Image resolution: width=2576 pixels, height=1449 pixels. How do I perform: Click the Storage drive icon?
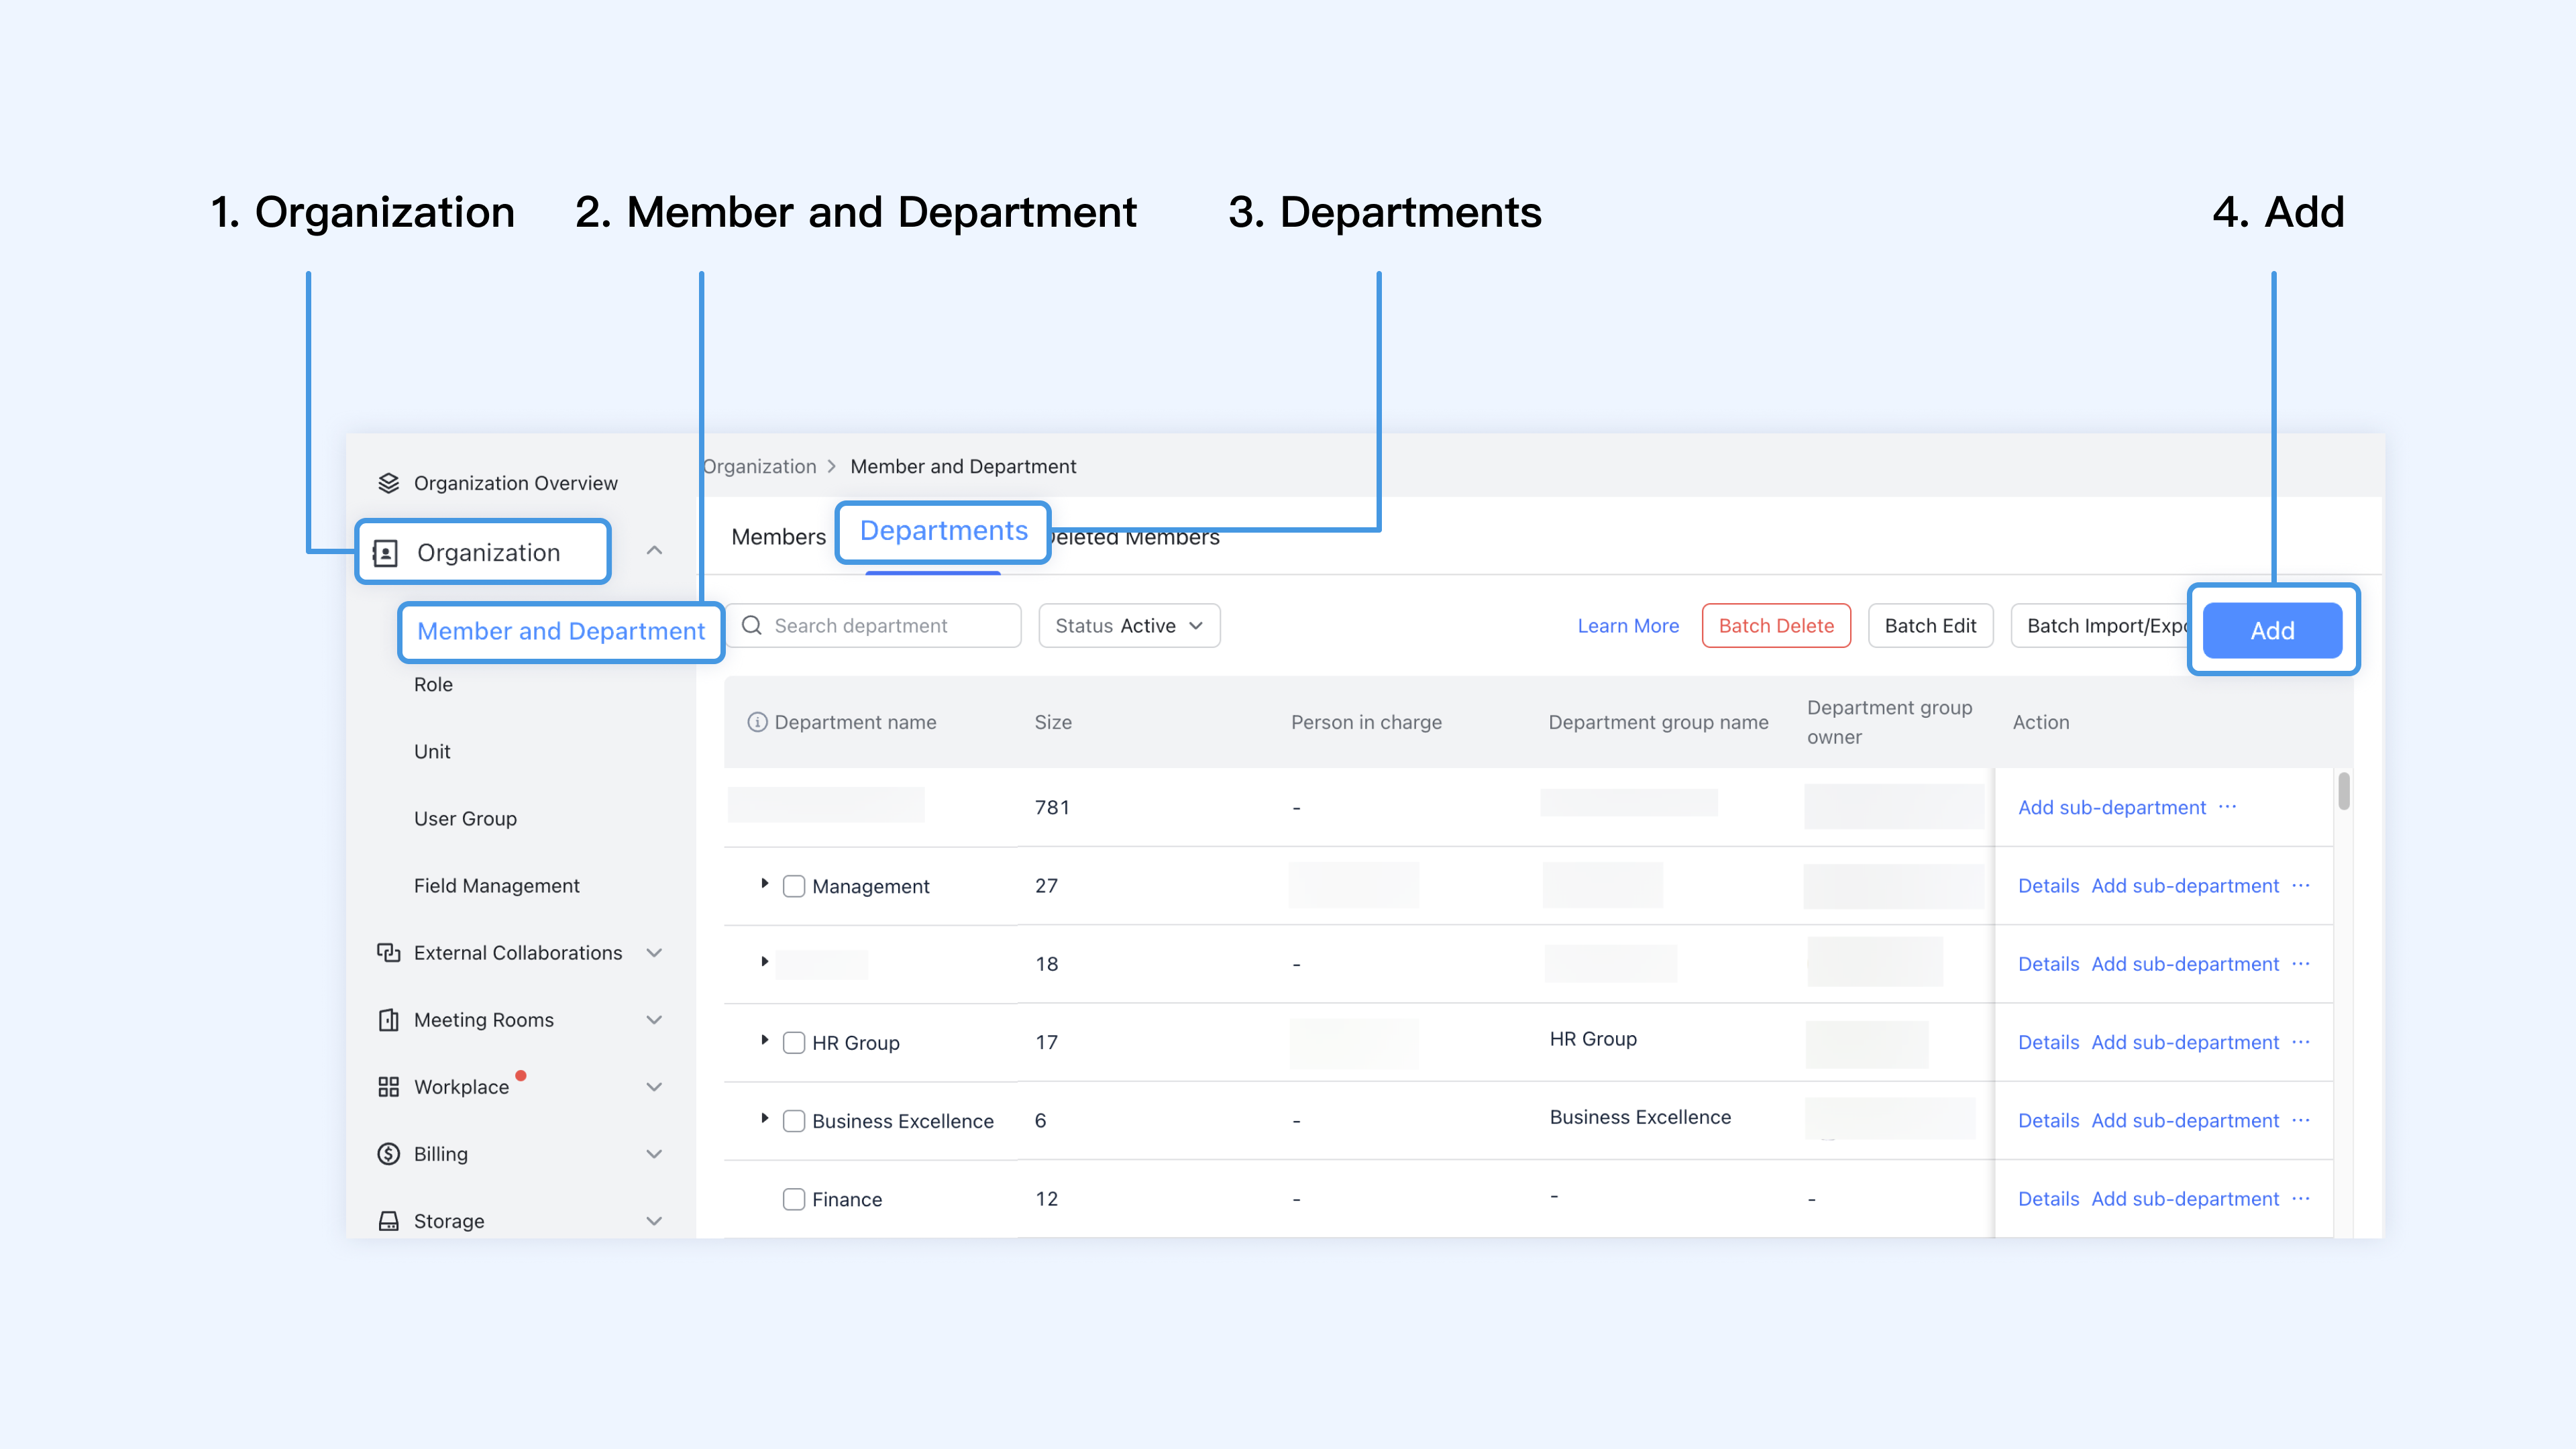pos(388,1221)
